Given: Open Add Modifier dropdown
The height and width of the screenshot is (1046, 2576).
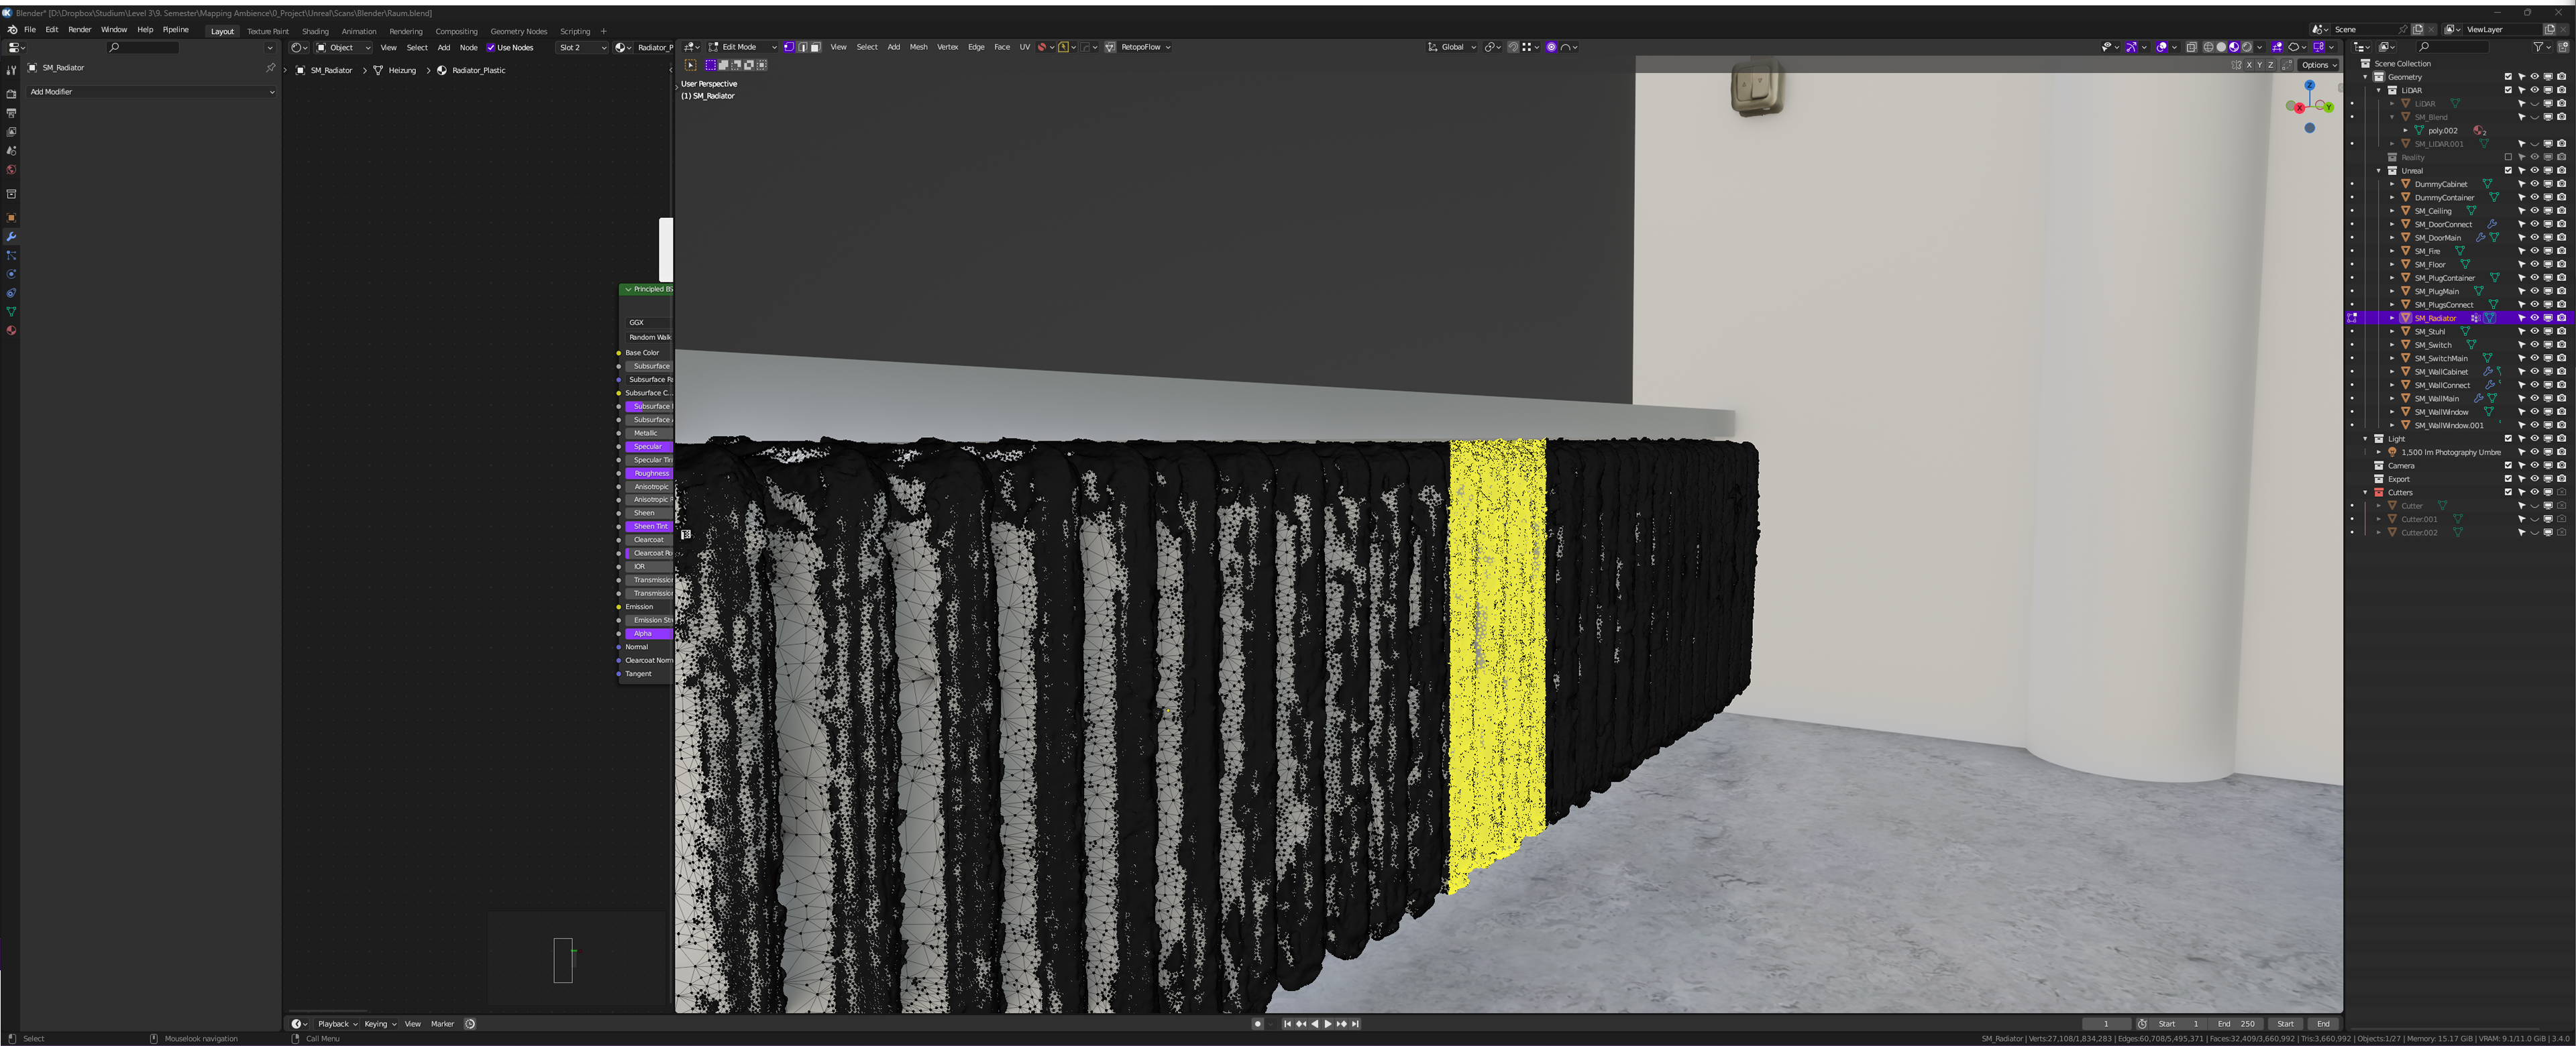Looking at the screenshot, I should coord(151,92).
